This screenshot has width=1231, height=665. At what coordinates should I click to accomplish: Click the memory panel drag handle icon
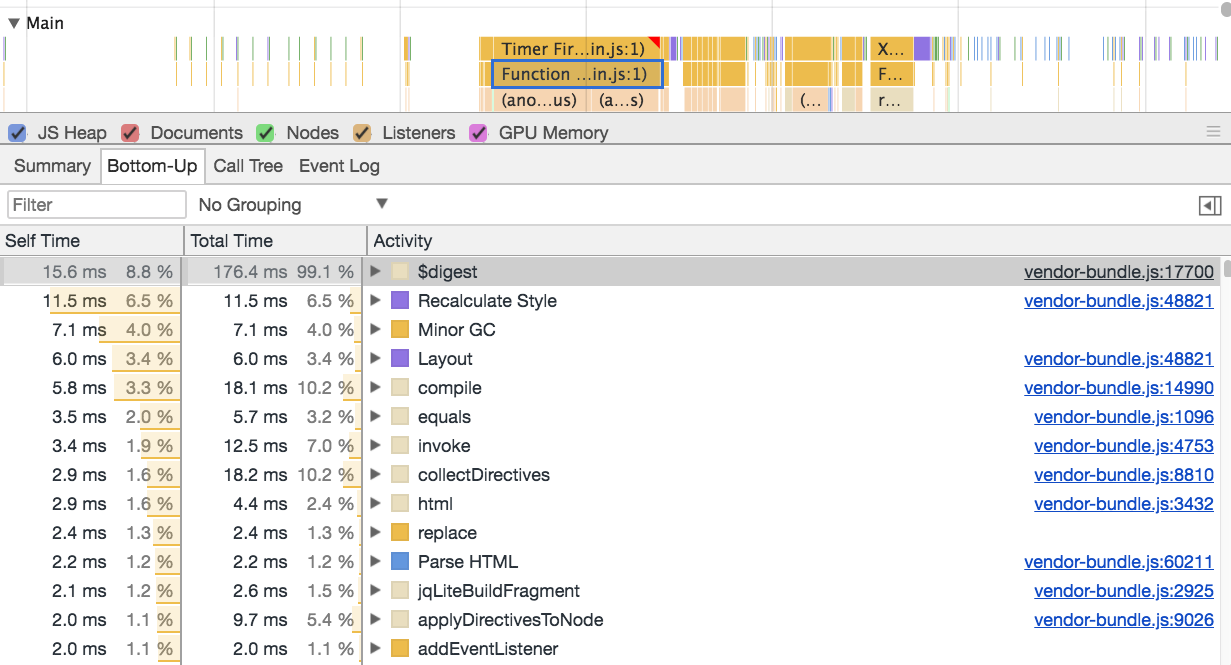click(x=1213, y=132)
